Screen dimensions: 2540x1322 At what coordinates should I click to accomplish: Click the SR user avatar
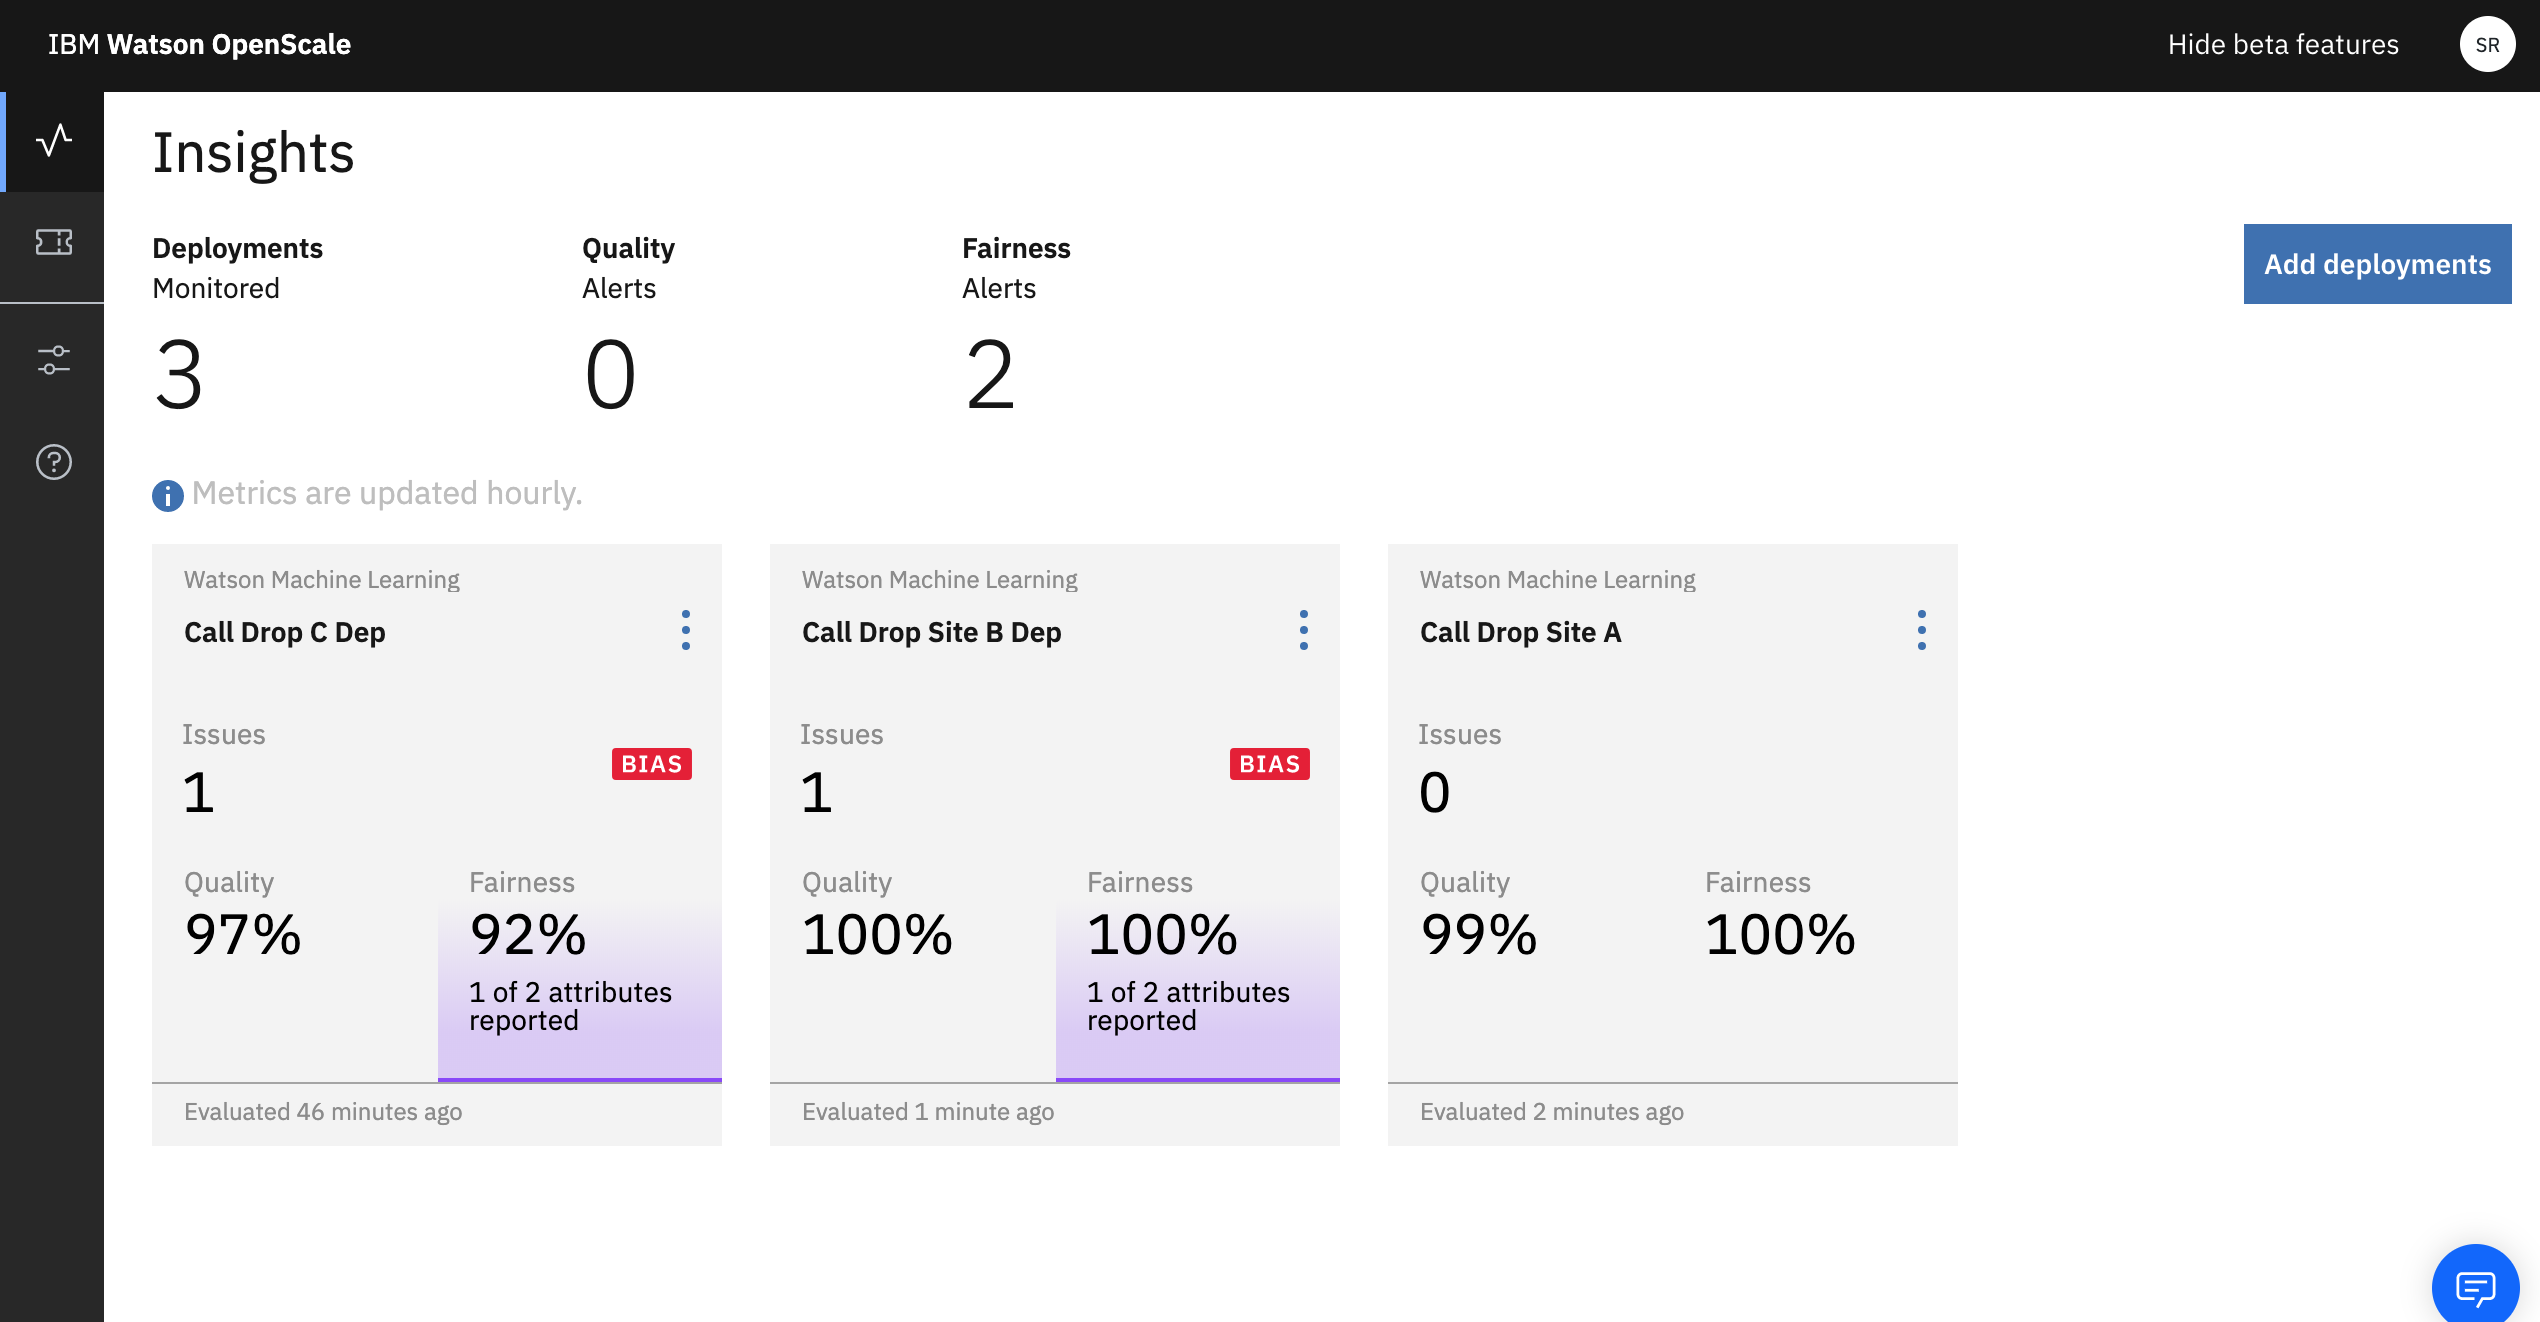click(x=2487, y=45)
